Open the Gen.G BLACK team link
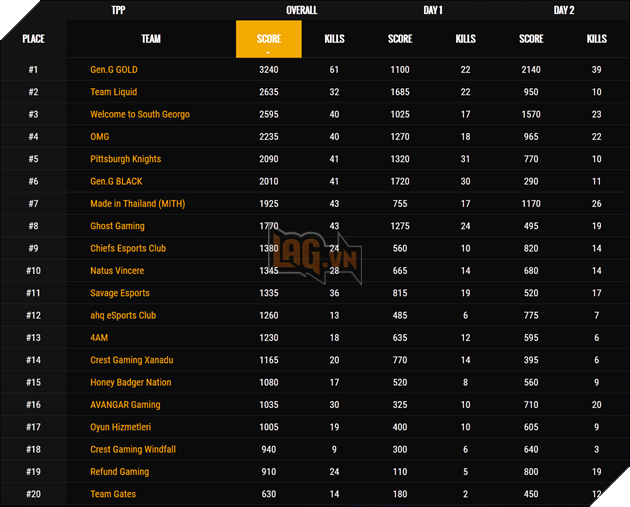 coord(116,181)
